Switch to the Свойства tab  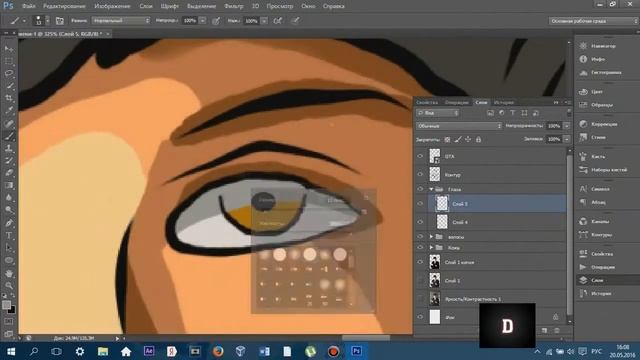tap(427, 102)
